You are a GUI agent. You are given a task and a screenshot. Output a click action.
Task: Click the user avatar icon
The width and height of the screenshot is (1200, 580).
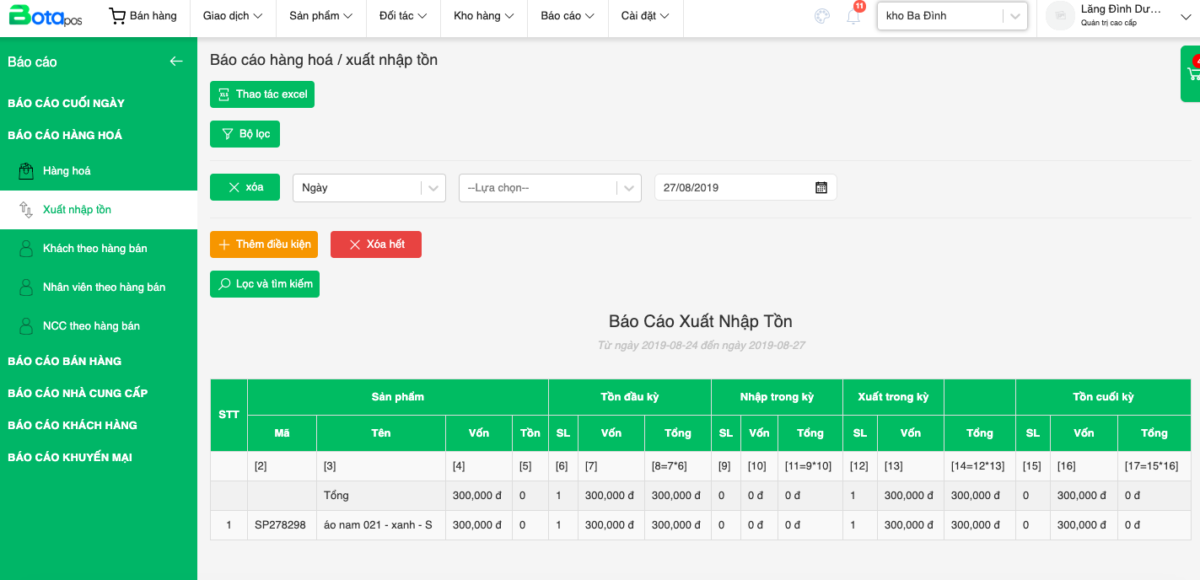(1060, 16)
